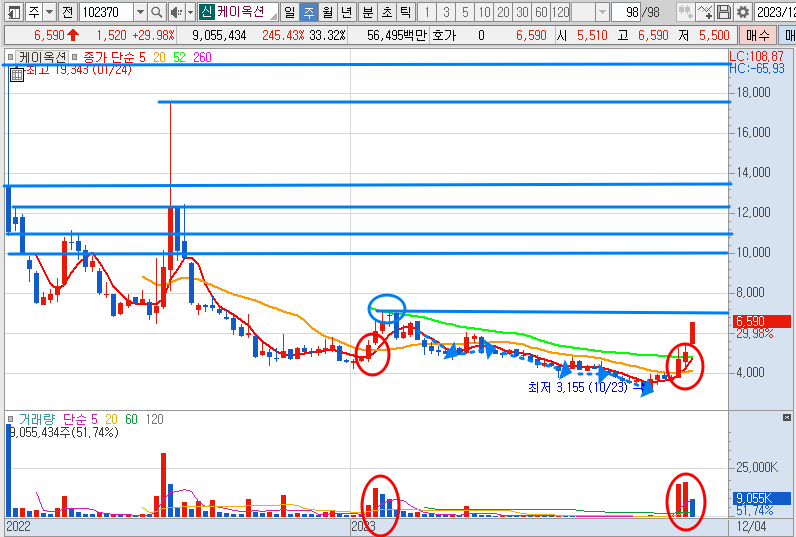Screen dimensions: 796x537
Task: Open the 주 market type dropdown arrow
Action: pos(49,12)
